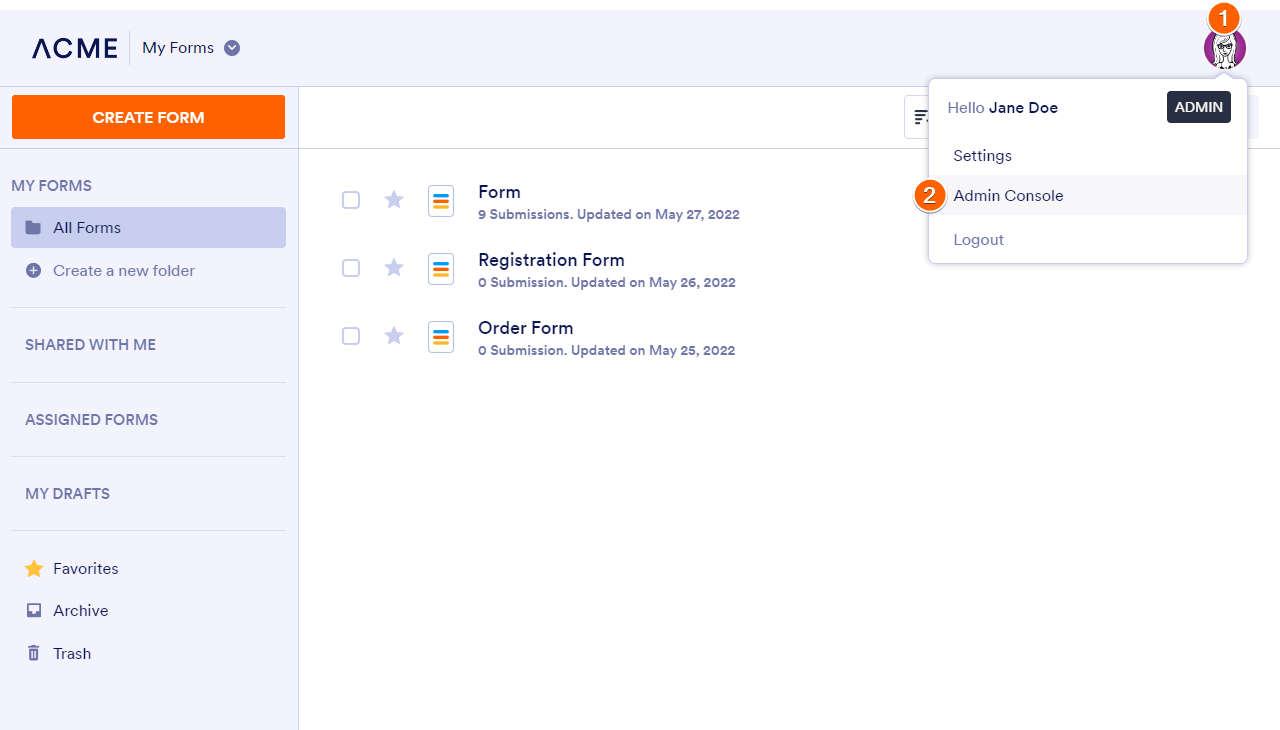Expand the My Forms dropdown arrow
This screenshot has height=730, width=1280.
(x=232, y=48)
